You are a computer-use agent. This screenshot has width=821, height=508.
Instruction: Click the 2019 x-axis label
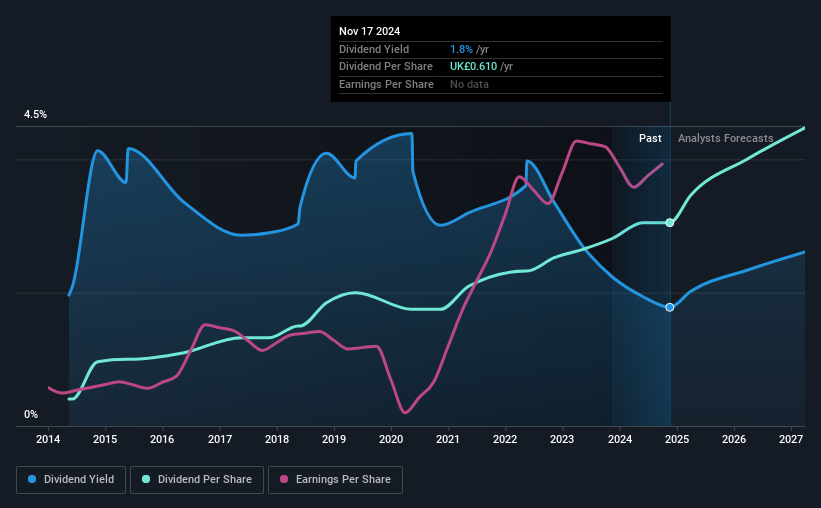(x=334, y=439)
